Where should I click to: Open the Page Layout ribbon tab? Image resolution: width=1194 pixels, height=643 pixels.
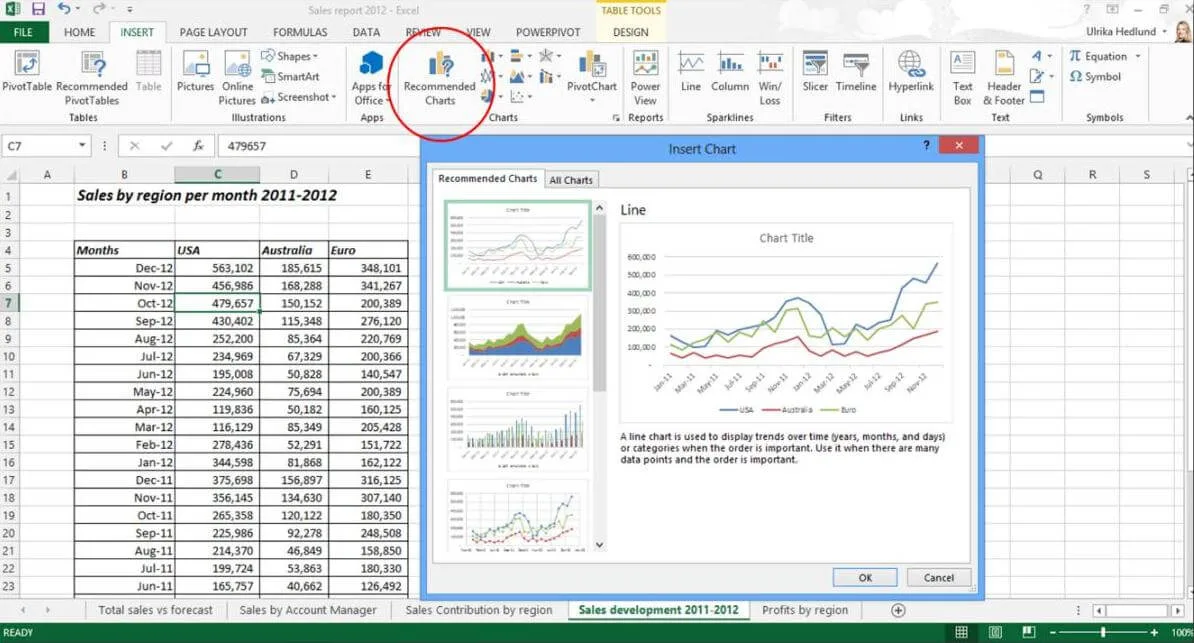[213, 32]
